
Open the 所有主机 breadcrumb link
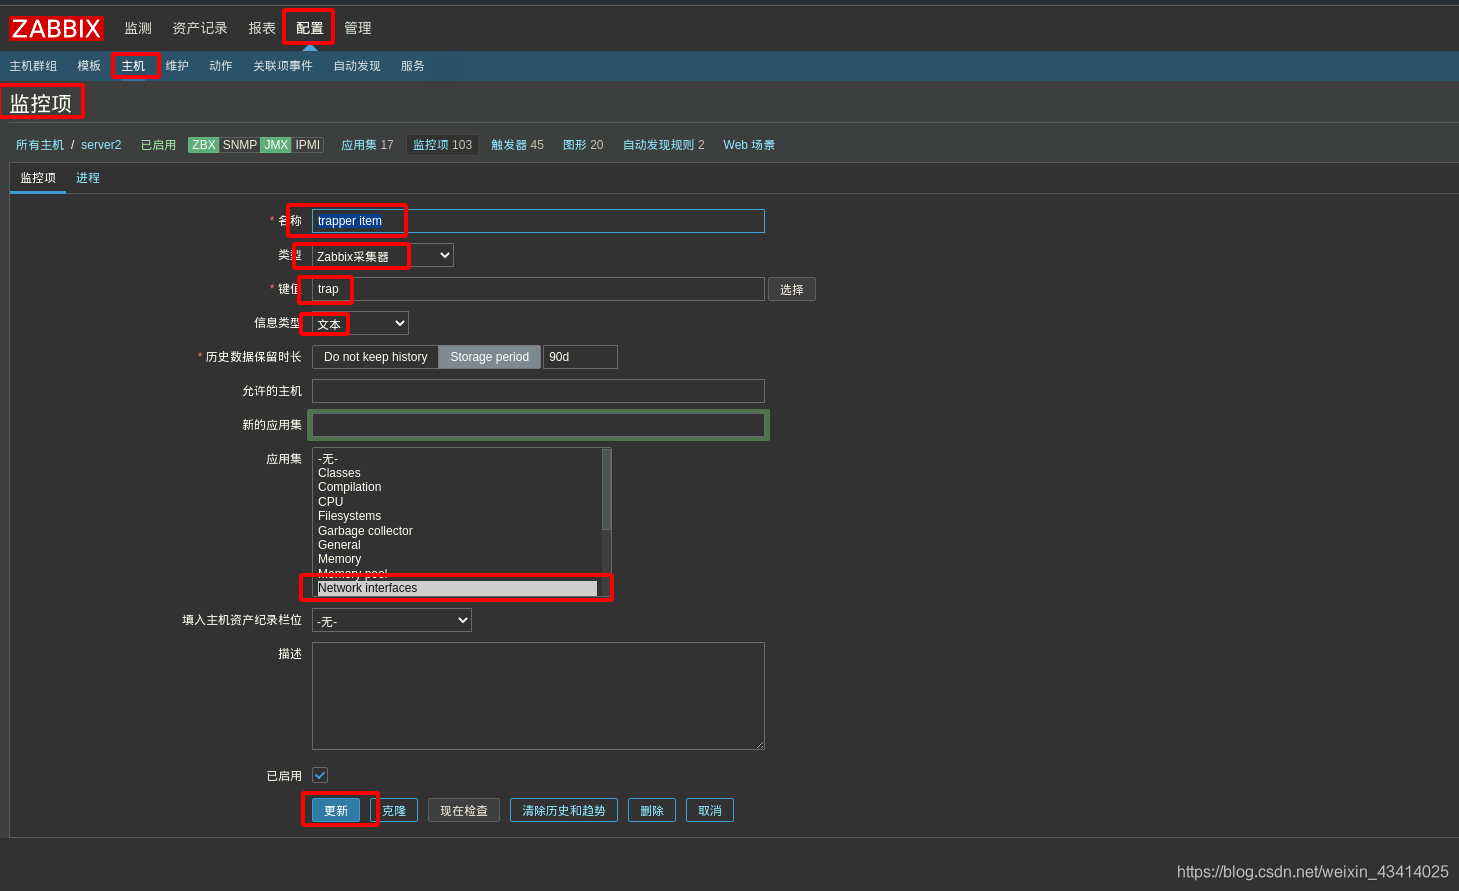[40, 145]
